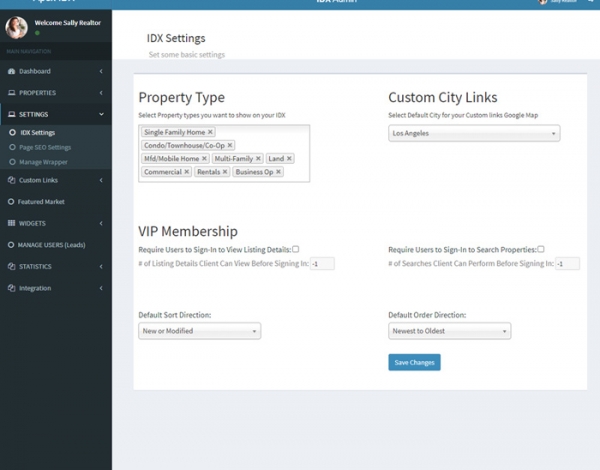This screenshot has width=600, height=470.
Task: Open Manage Users (Leads) link
Action: pyautogui.click(x=50, y=244)
